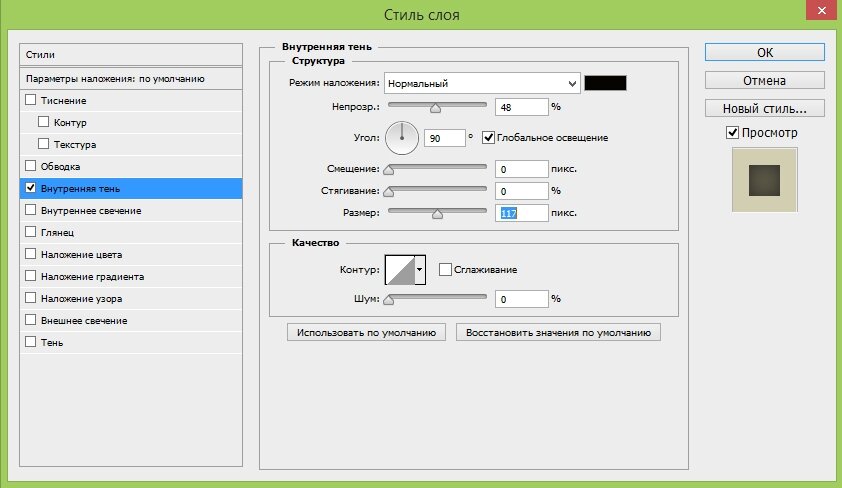Enable the Обводка effect checkbox

(31, 166)
